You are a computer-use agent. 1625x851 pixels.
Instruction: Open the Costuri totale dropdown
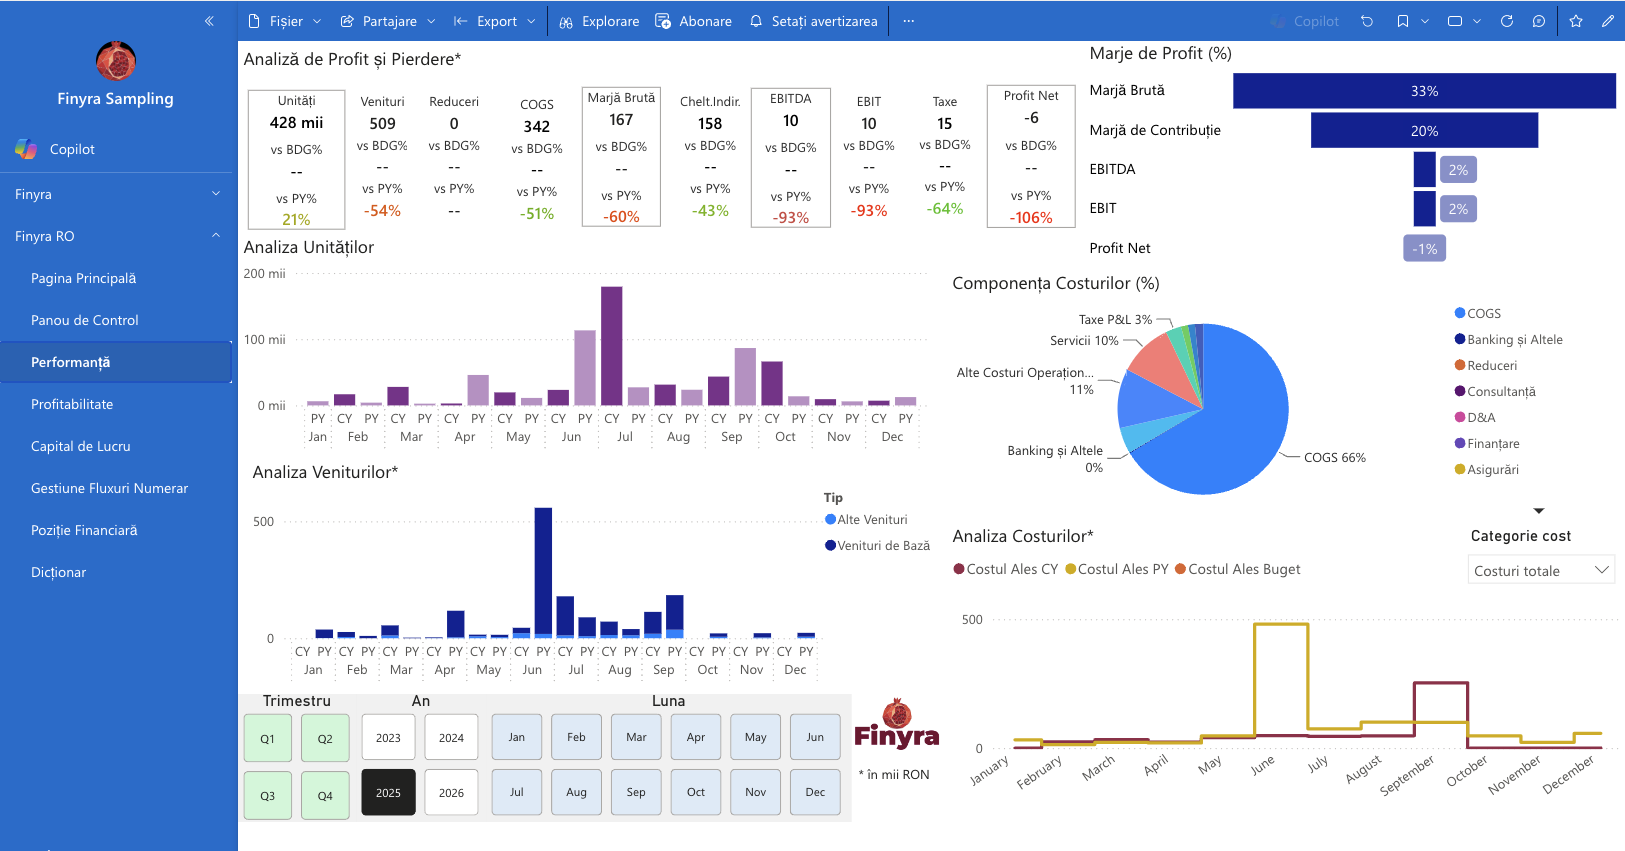point(1541,570)
